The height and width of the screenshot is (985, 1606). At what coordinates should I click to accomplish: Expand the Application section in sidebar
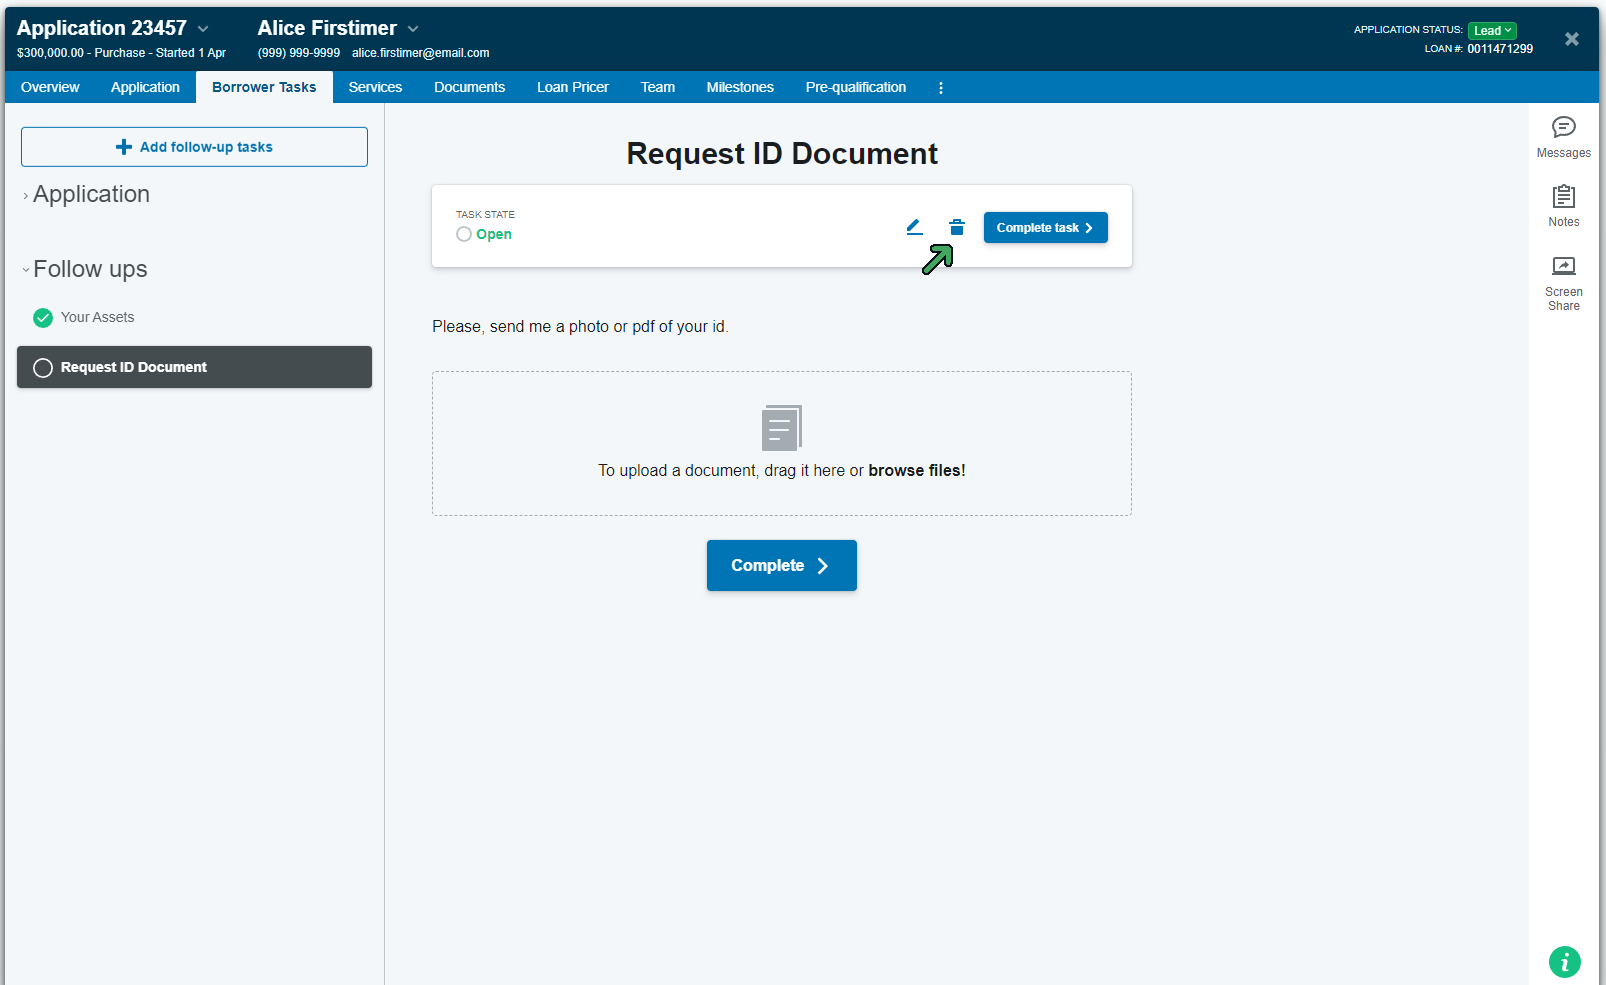tap(26, 196)
